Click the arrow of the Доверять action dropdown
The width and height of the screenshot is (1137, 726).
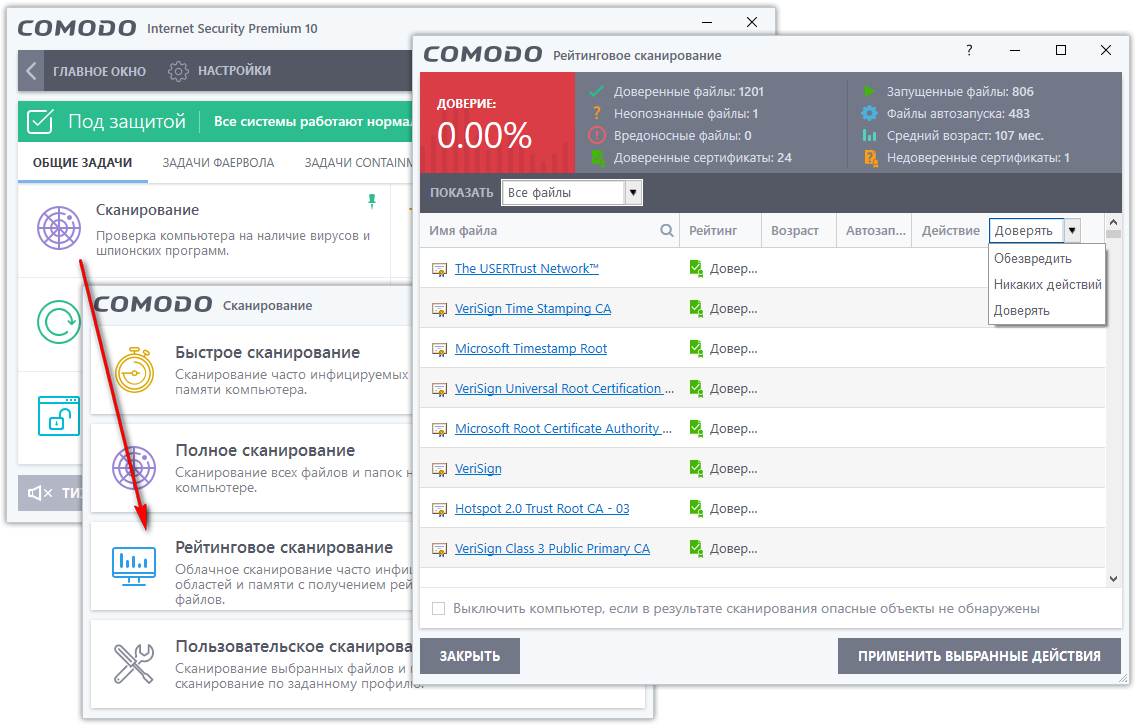(1072, 231)
